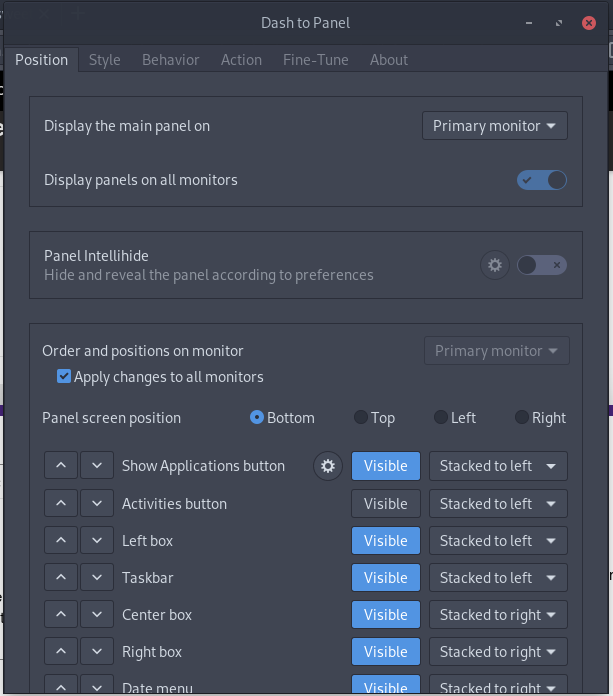The image size is (613, 696).
Task: Open Left box stacking dropdown
Action: [498, 541]
